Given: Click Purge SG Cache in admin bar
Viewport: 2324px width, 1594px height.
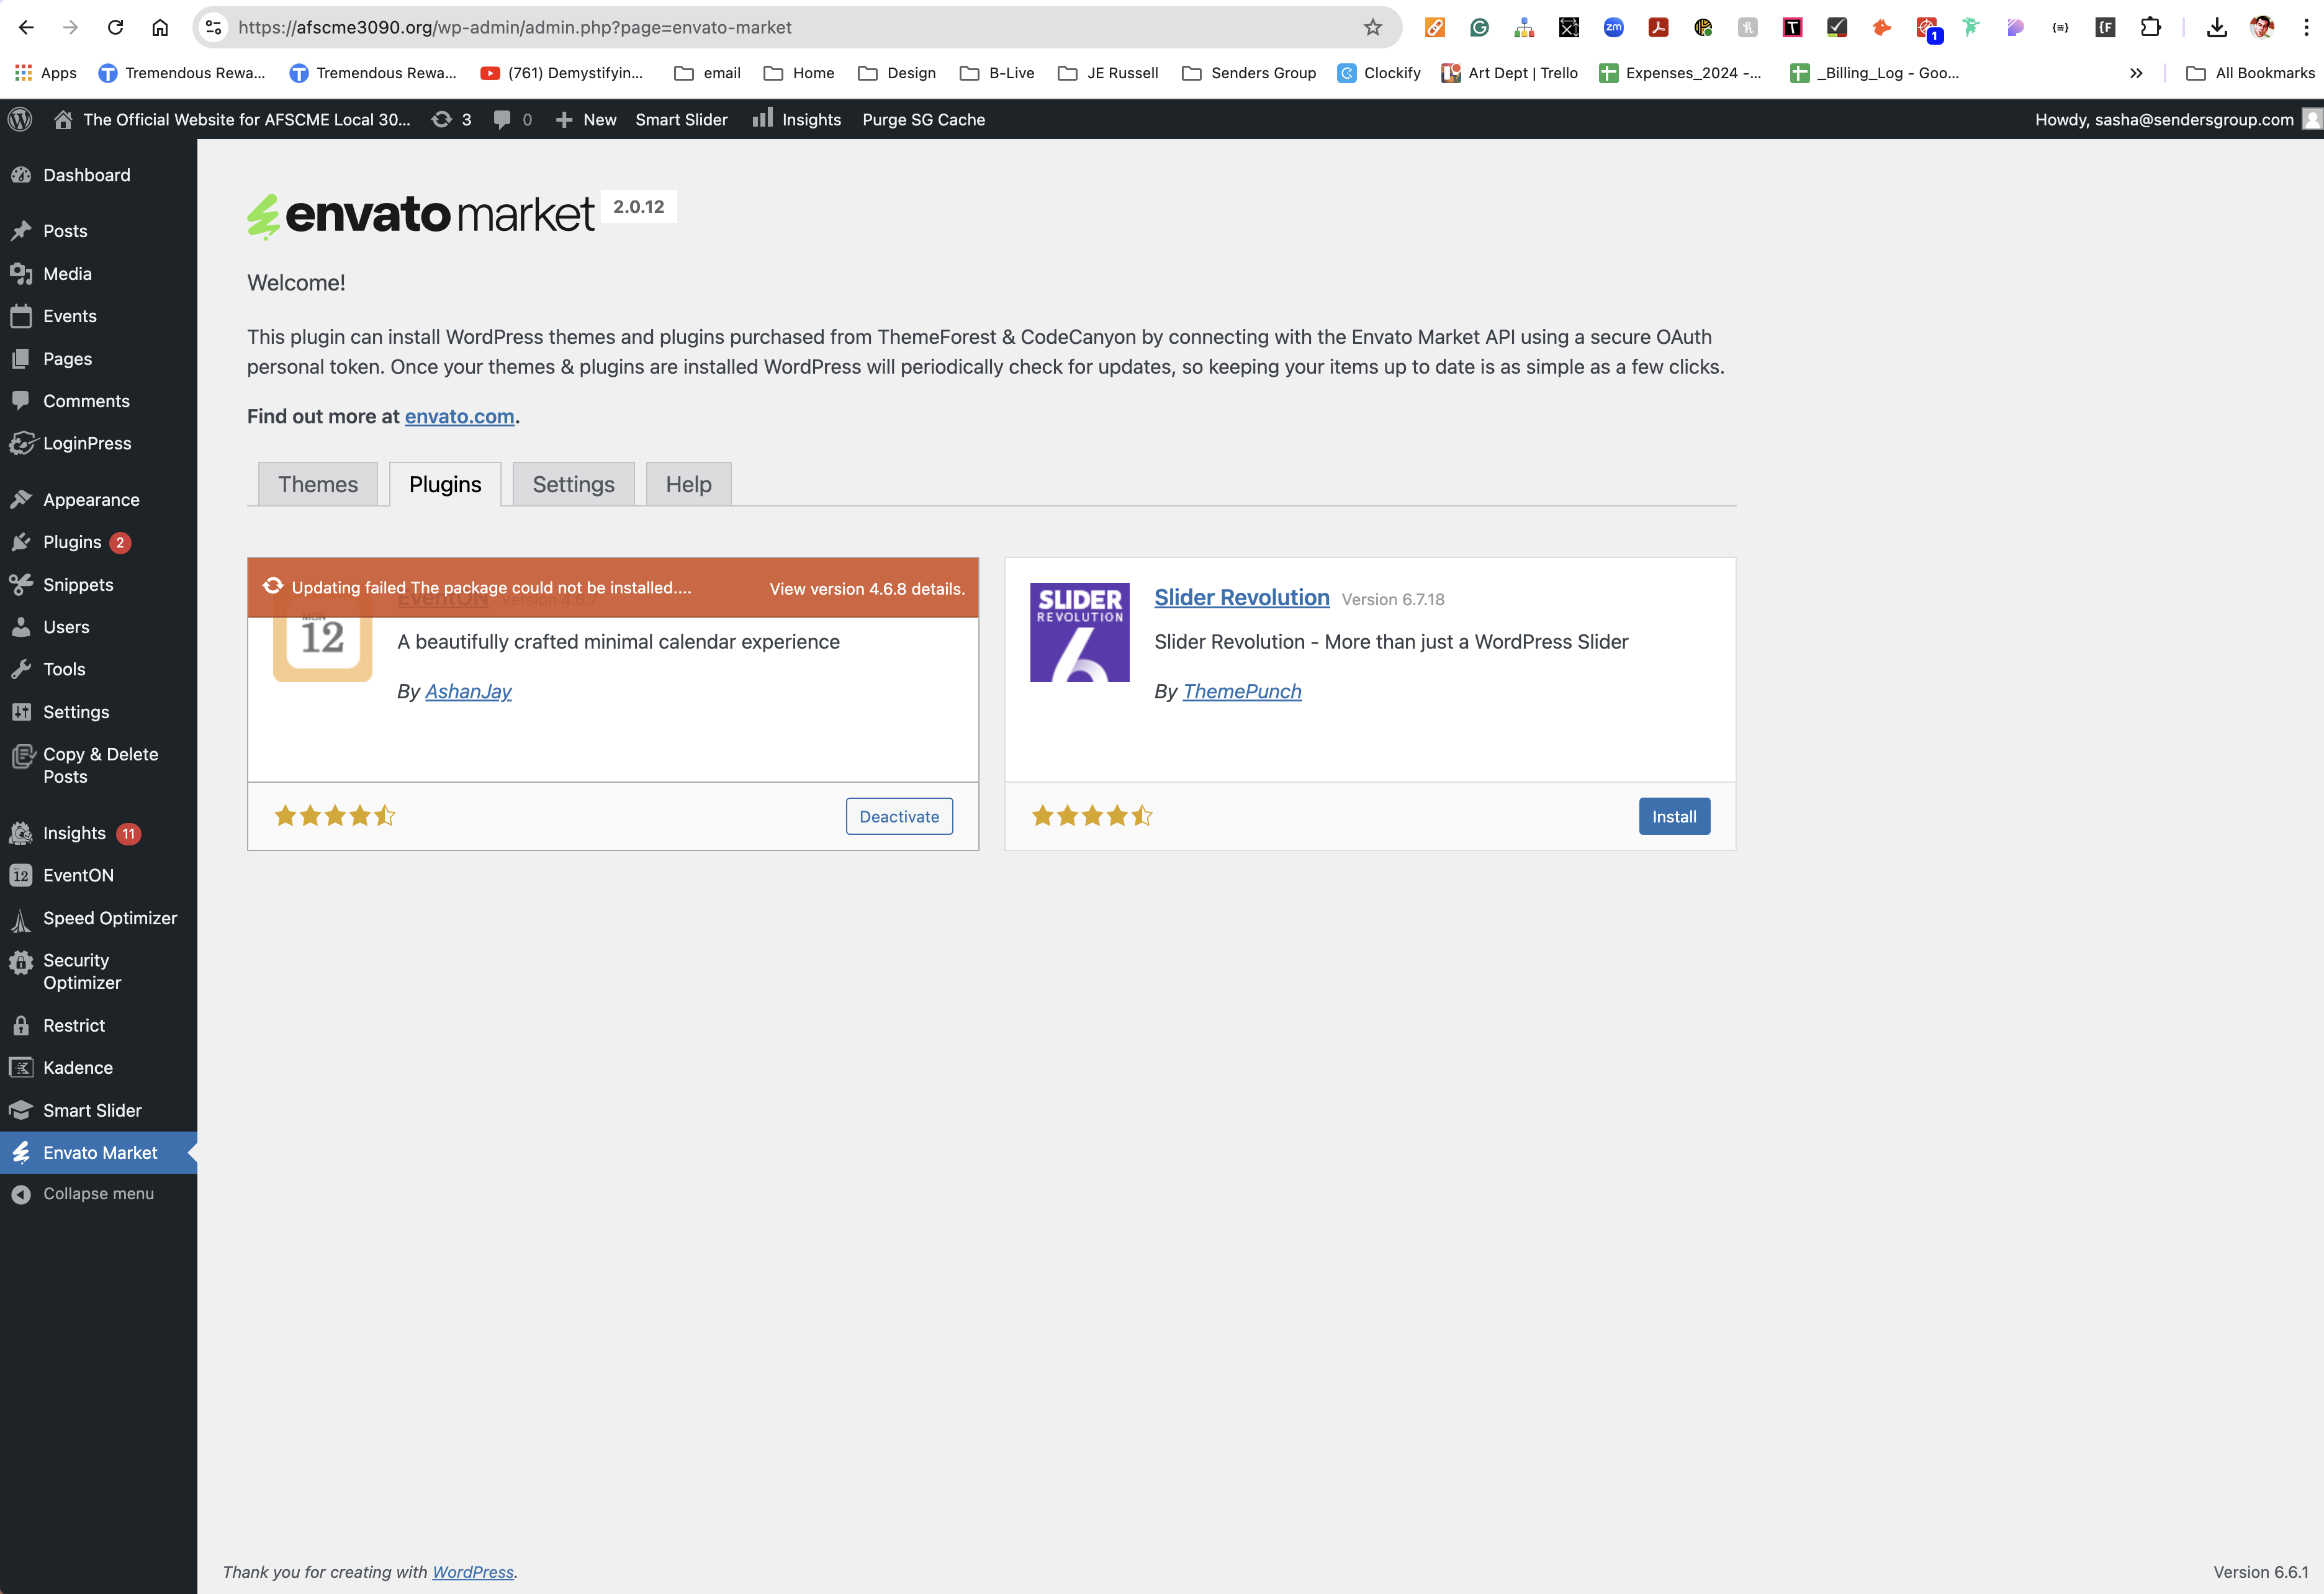Looking at the screenshot, I should click(x=924, y=119).
